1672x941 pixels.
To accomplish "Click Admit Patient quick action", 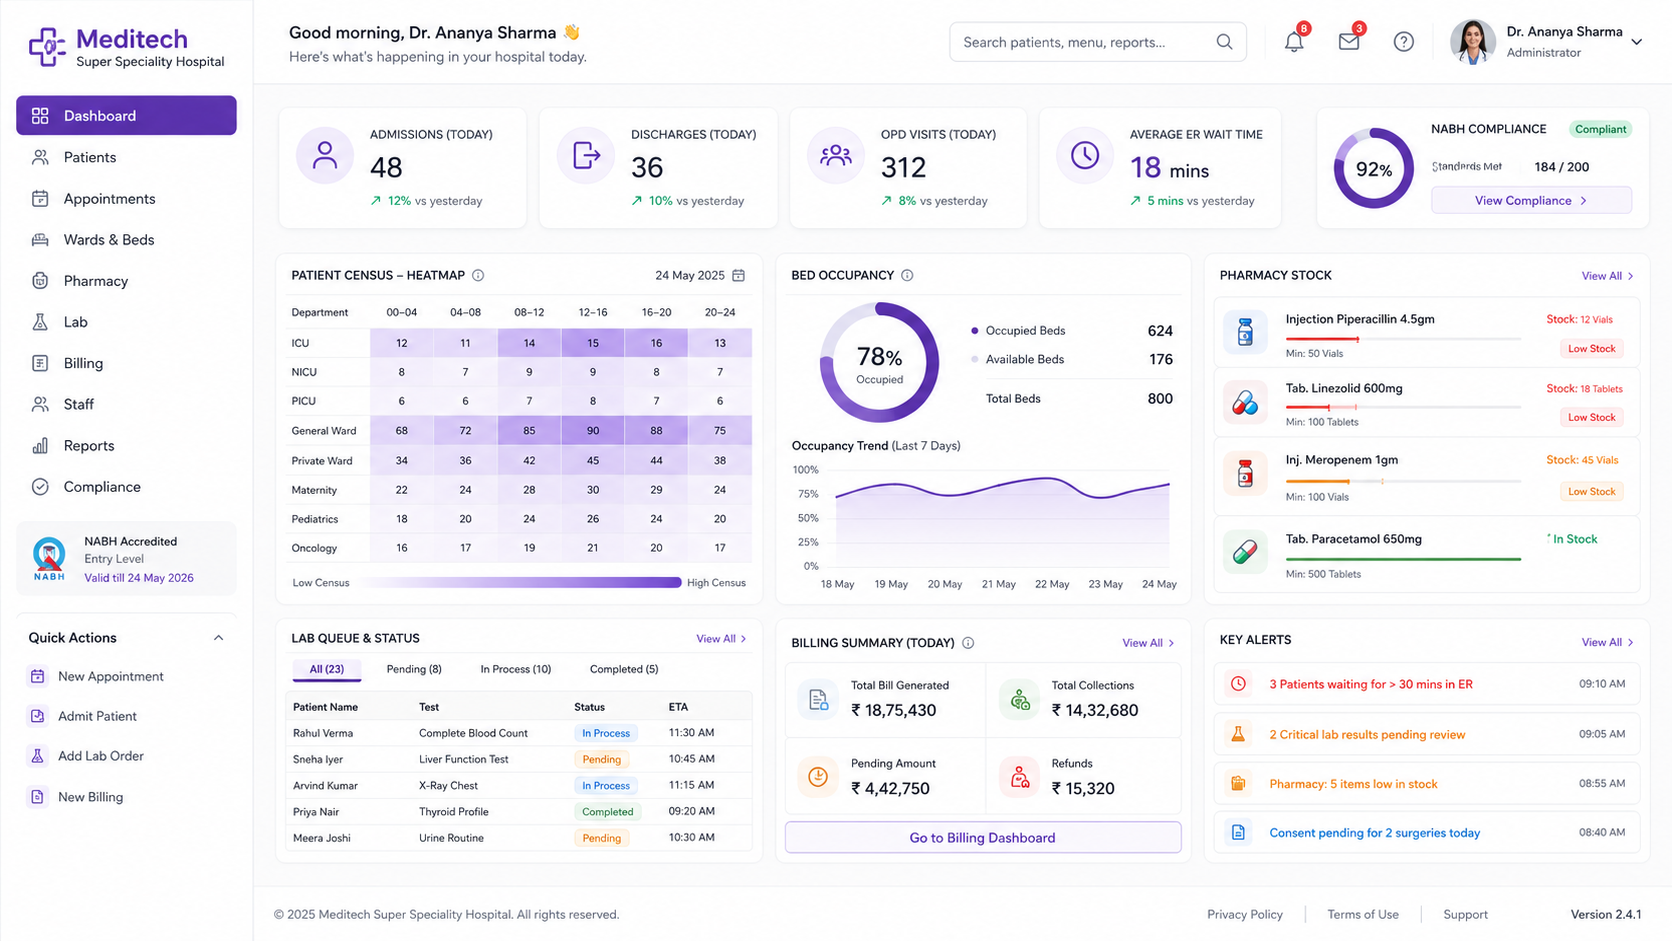I will coord(84,716).
